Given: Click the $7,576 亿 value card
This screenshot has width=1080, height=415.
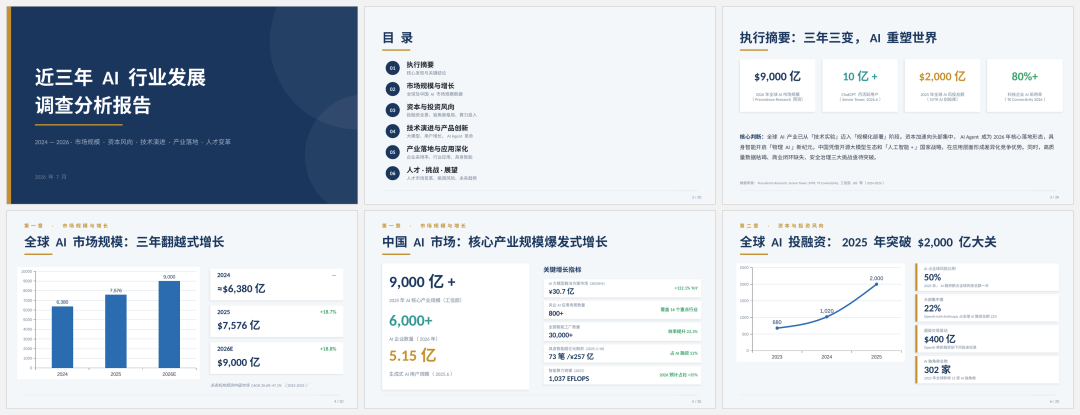Looking at the screenshot, I should point(276,321).
